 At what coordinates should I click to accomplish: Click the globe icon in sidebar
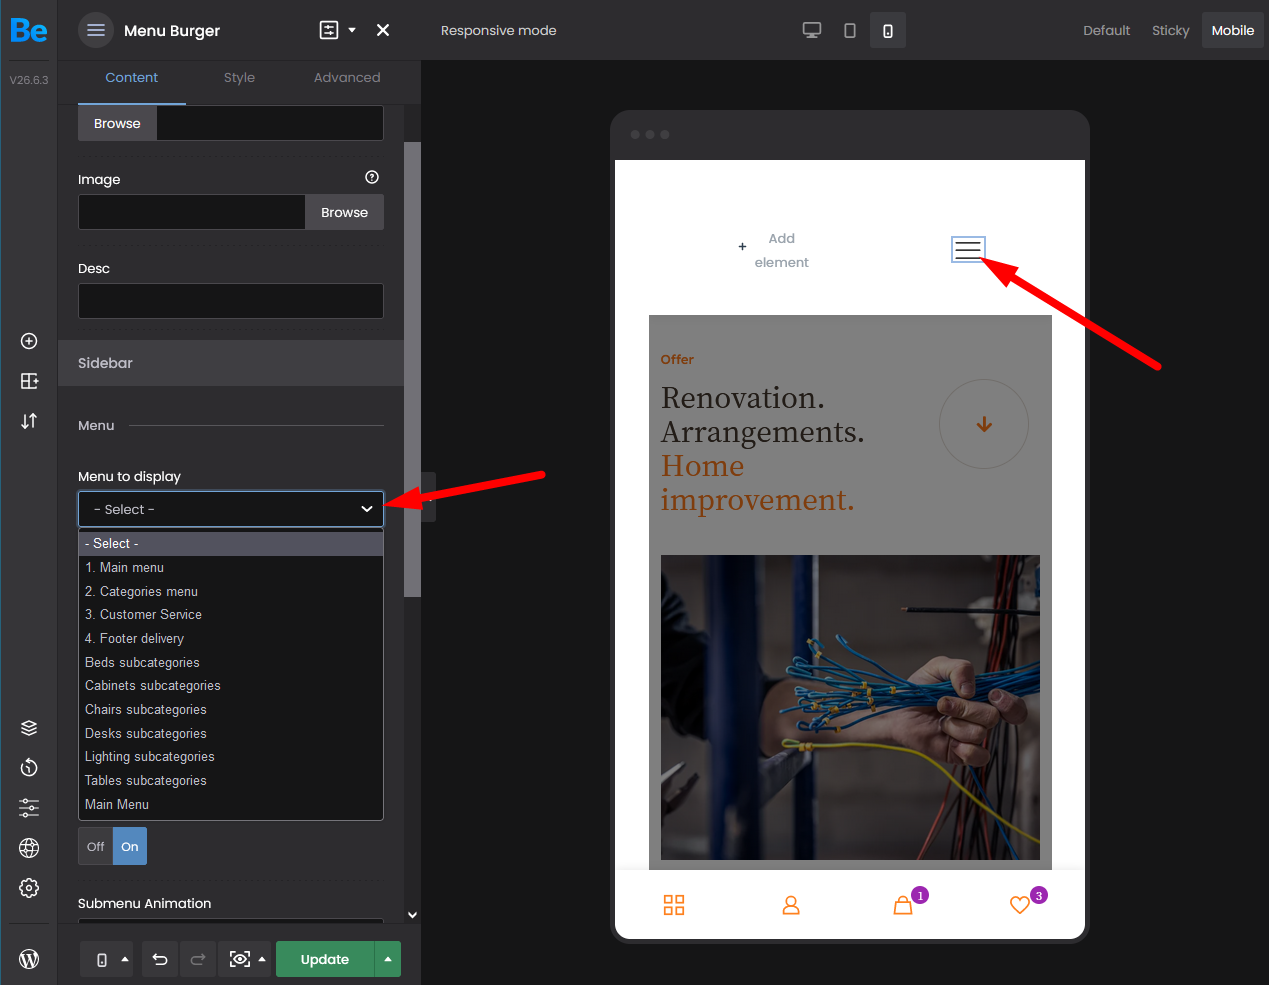(29, 848)
